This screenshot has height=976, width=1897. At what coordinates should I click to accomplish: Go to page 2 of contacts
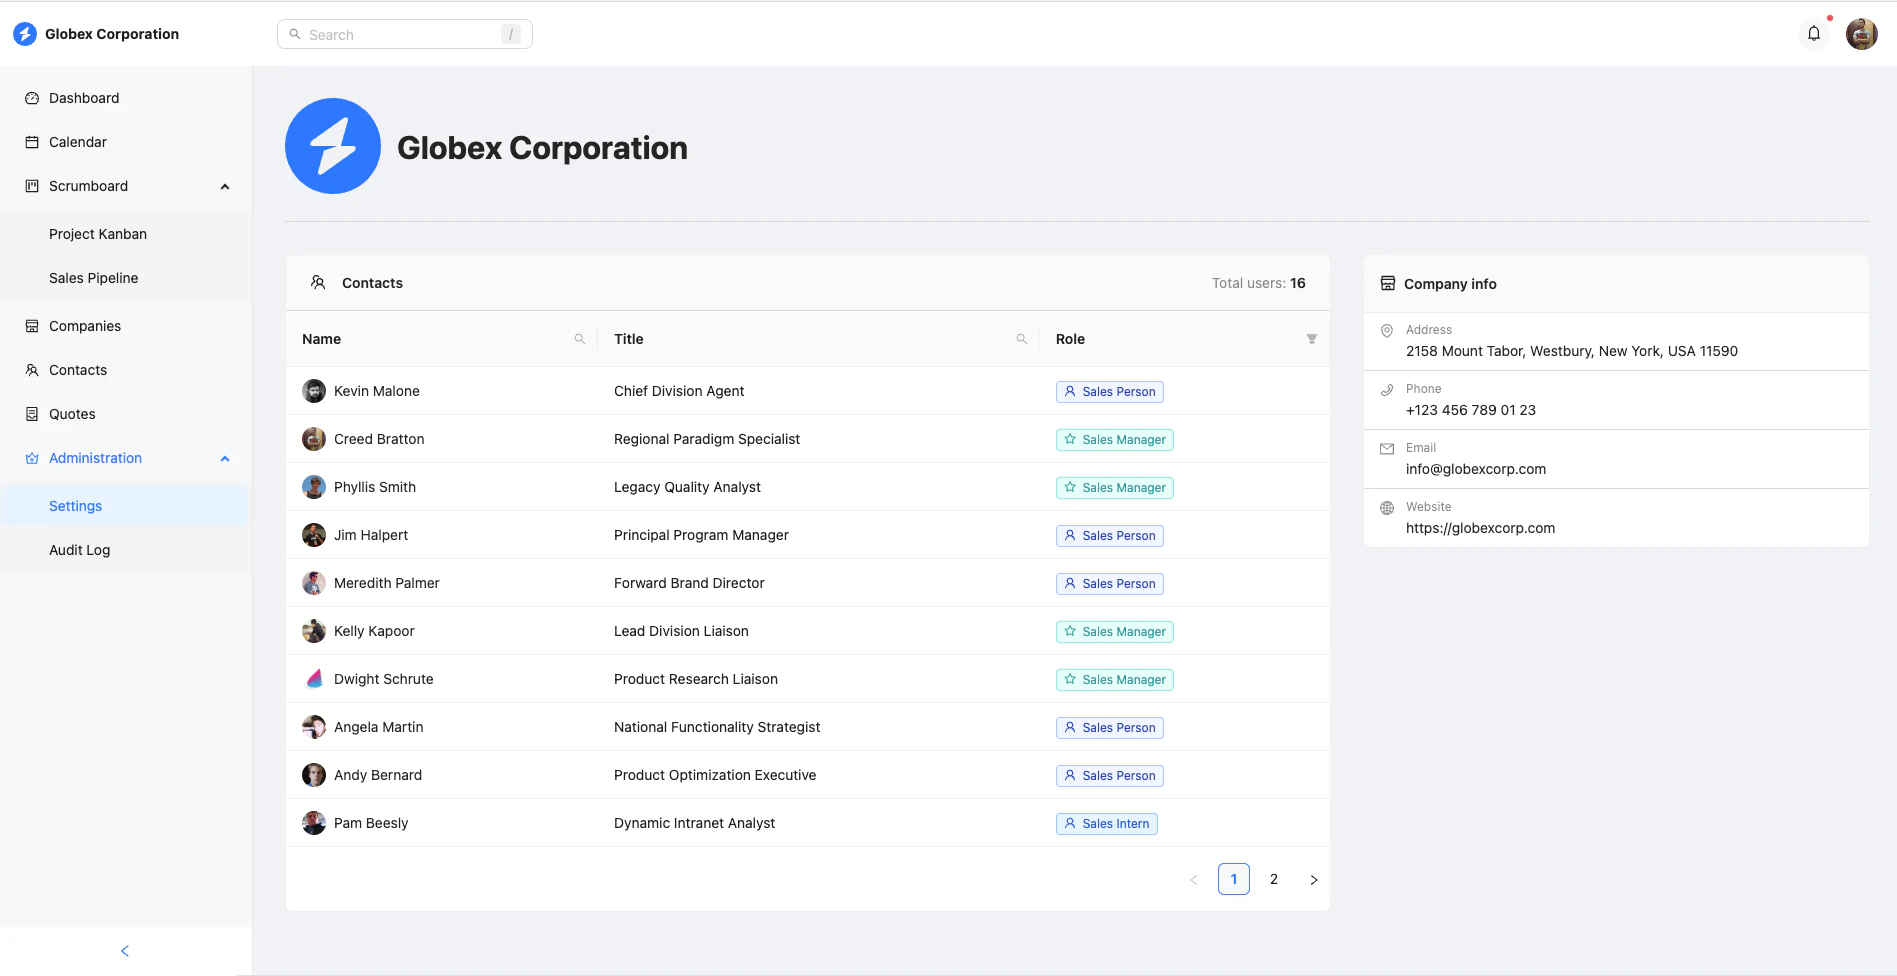(1273, 879)
